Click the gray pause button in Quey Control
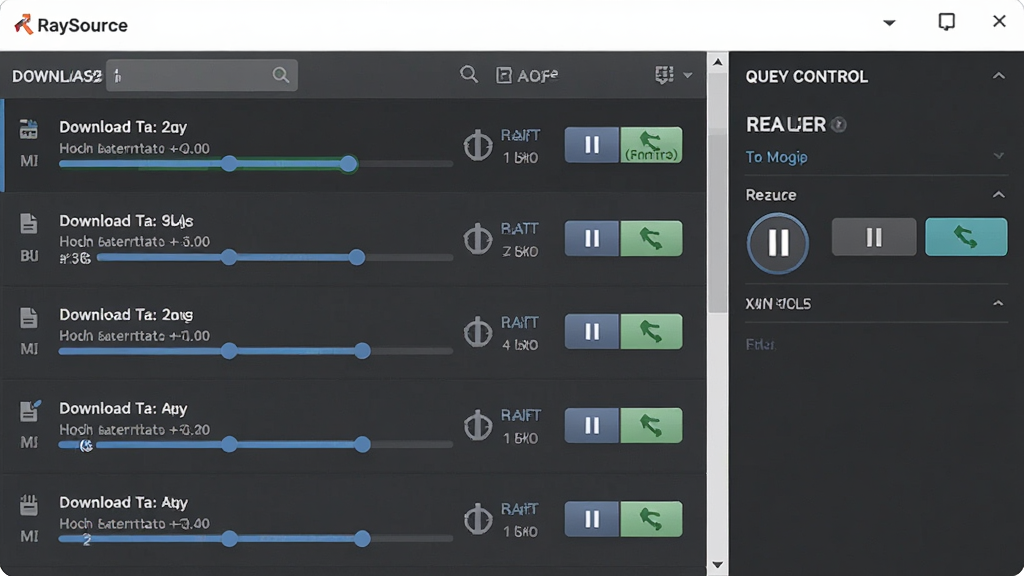Viewport: 1024px width, 576px height. click(x=874, y=237)
